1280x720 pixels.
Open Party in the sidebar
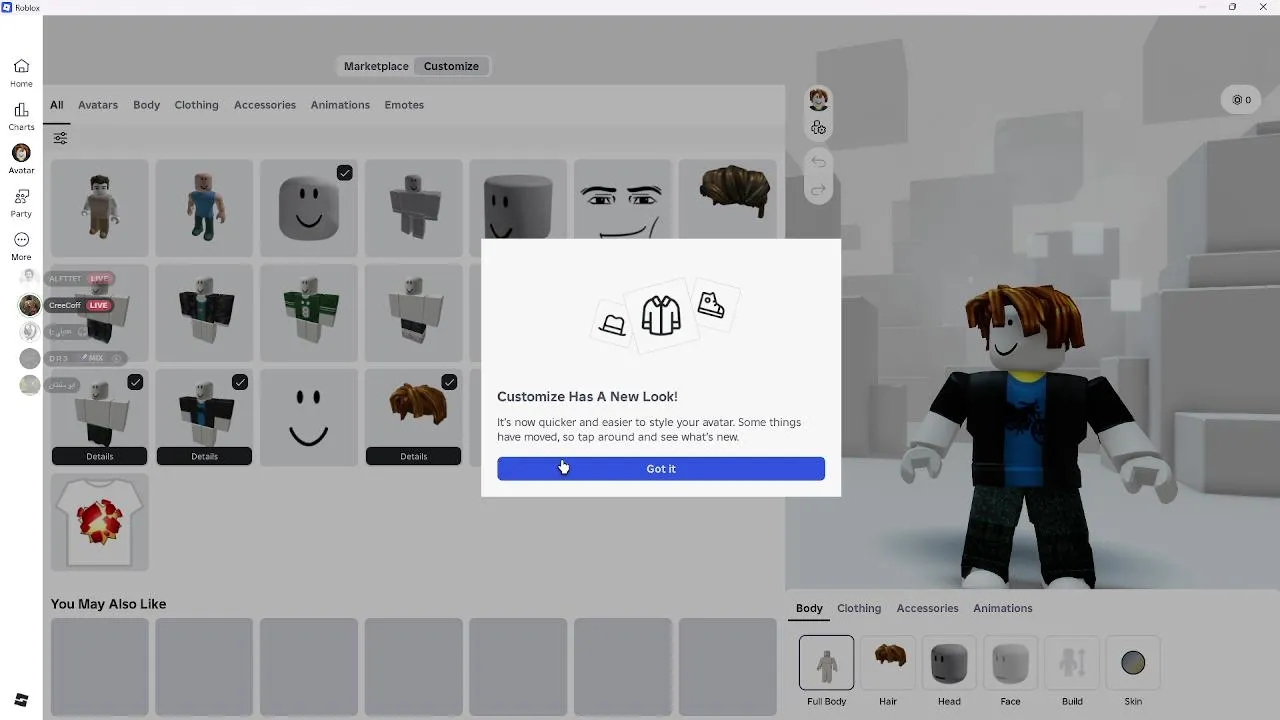(21, 203)
